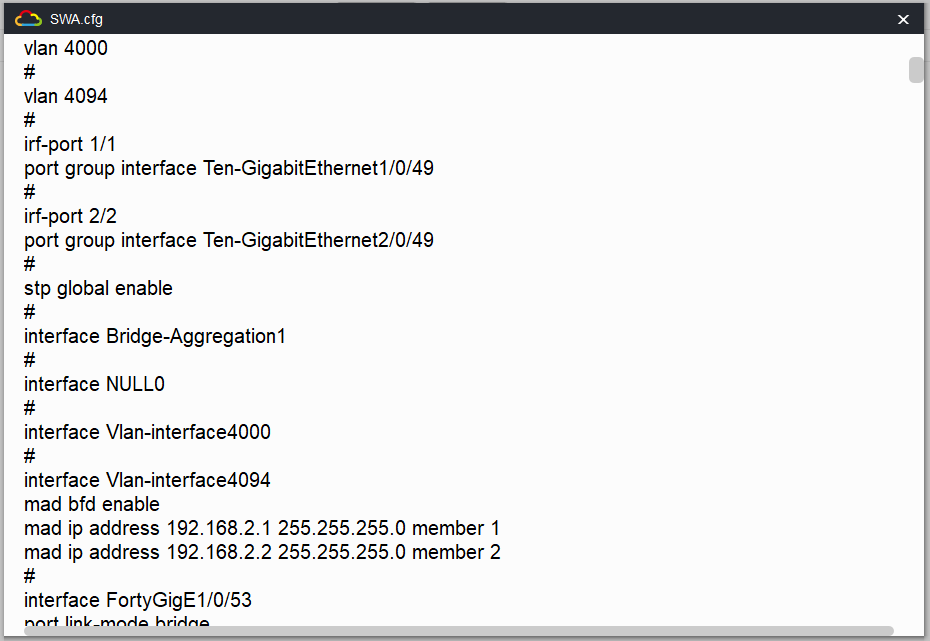Place cursor on "irf-port 2/2" line
This screenshot has width=930, height=641.
coord(70,216)
